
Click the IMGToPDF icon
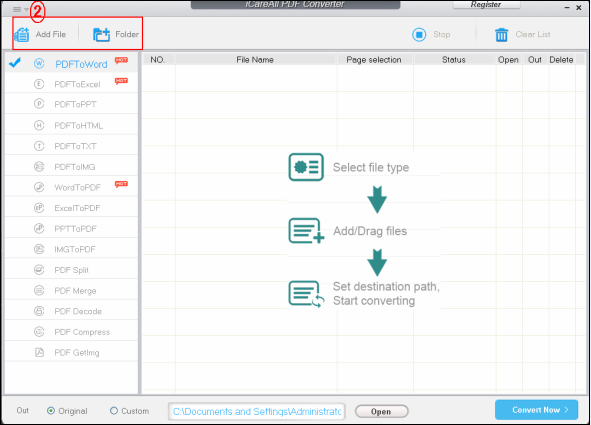[x=39, y=249]
